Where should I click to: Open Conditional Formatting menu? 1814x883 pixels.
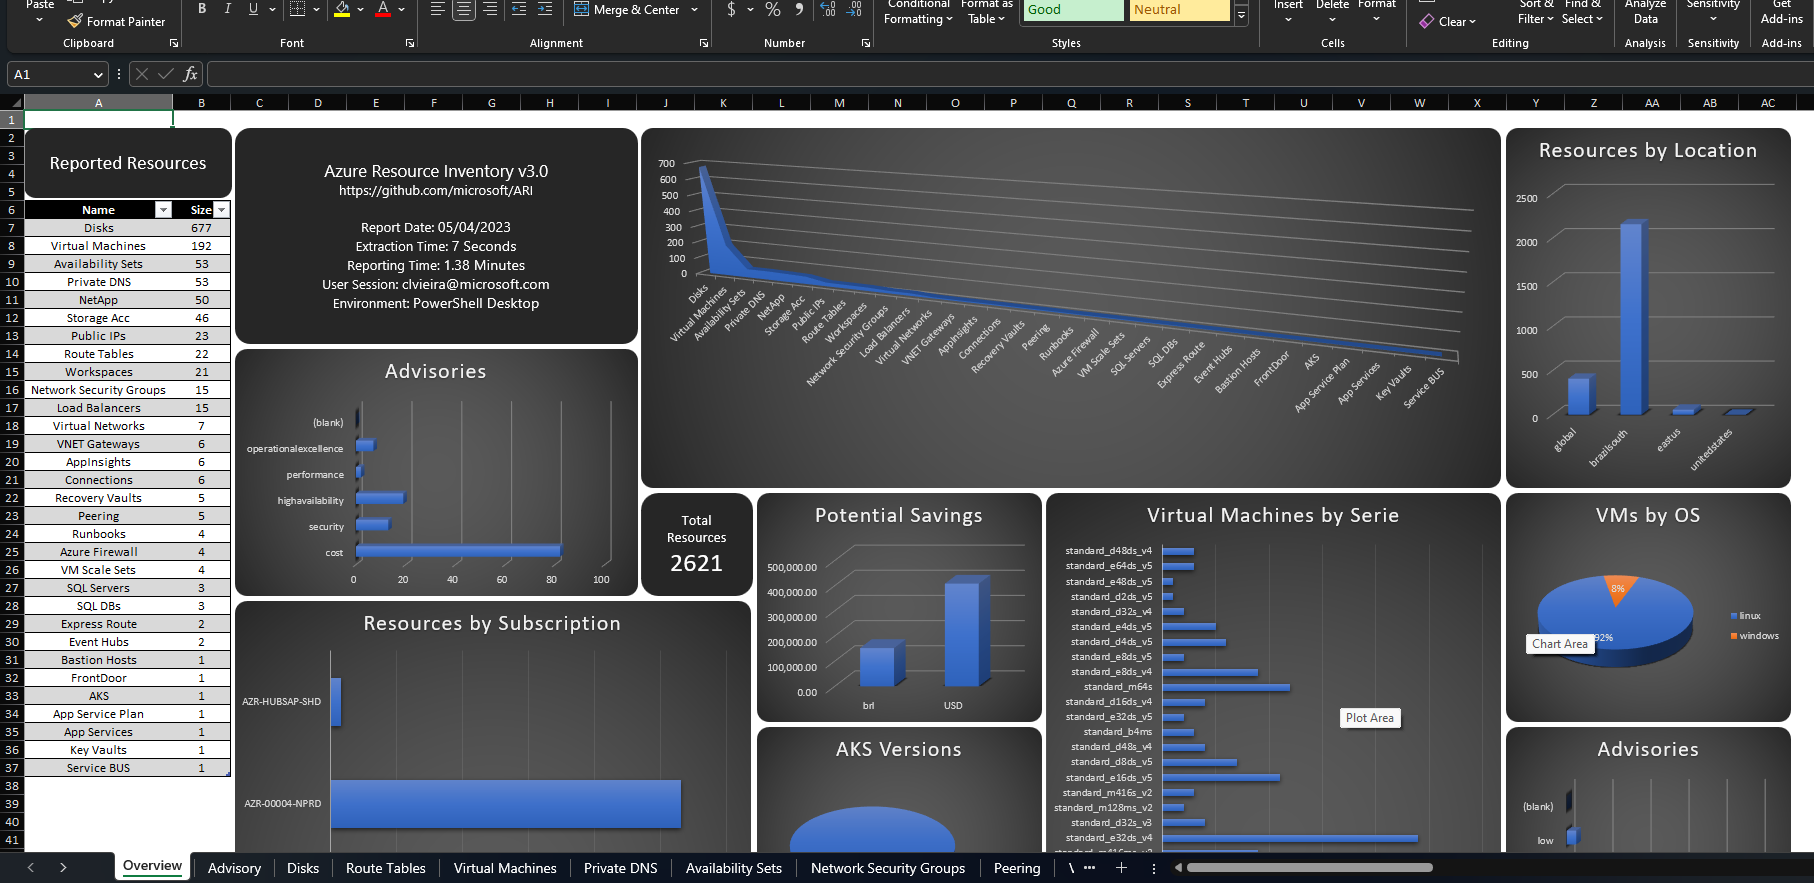(919, 12)
